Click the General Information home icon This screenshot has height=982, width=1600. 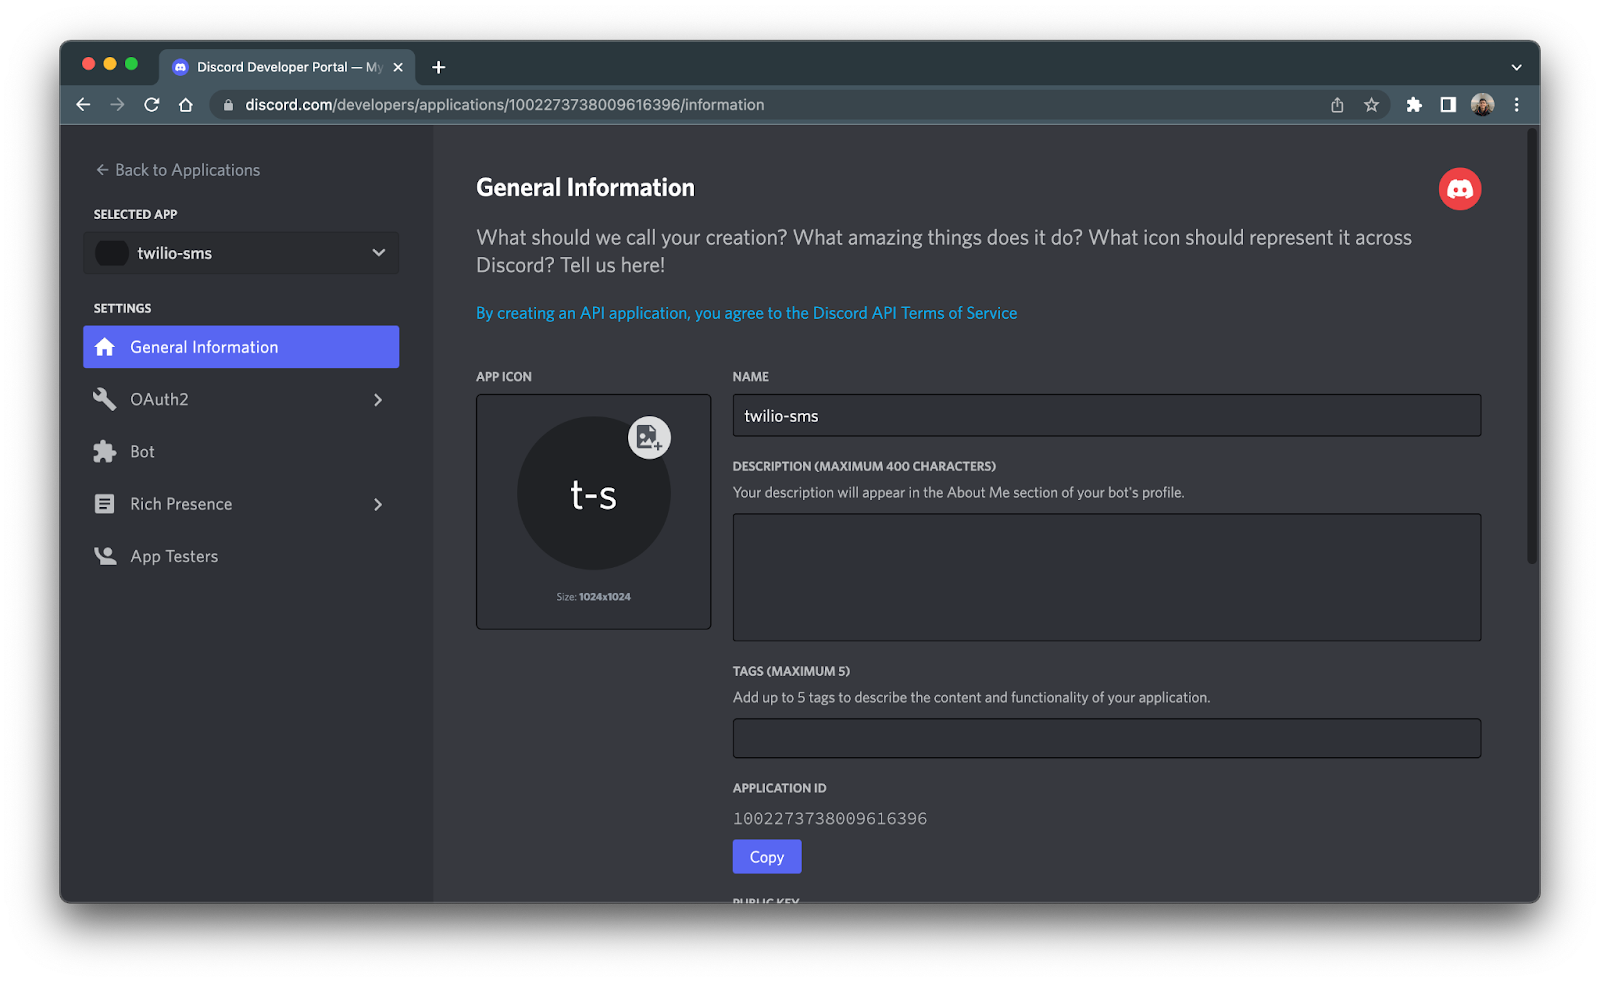[105, 347]
